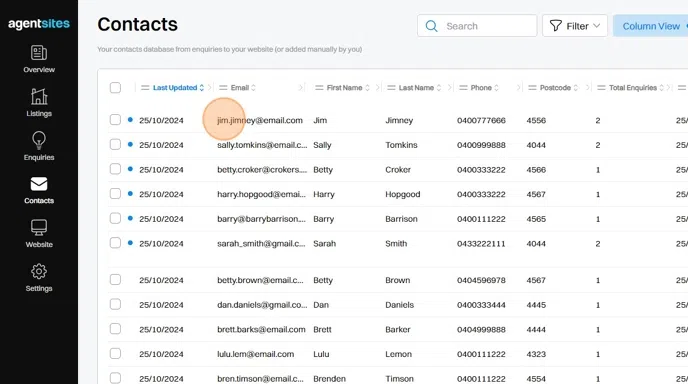The height and width of the screenshot is (384, 688).
Task: Click the Filter funnel icon
Action: (555, 26)
